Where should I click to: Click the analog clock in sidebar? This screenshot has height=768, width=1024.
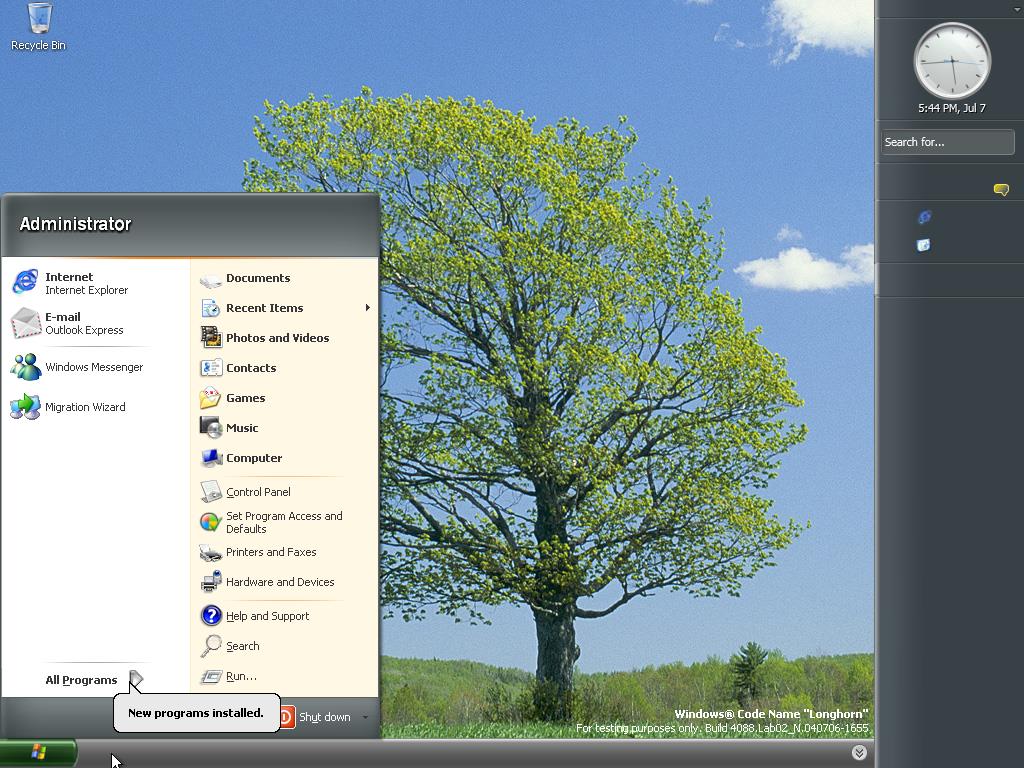click(x=952, y=61)
